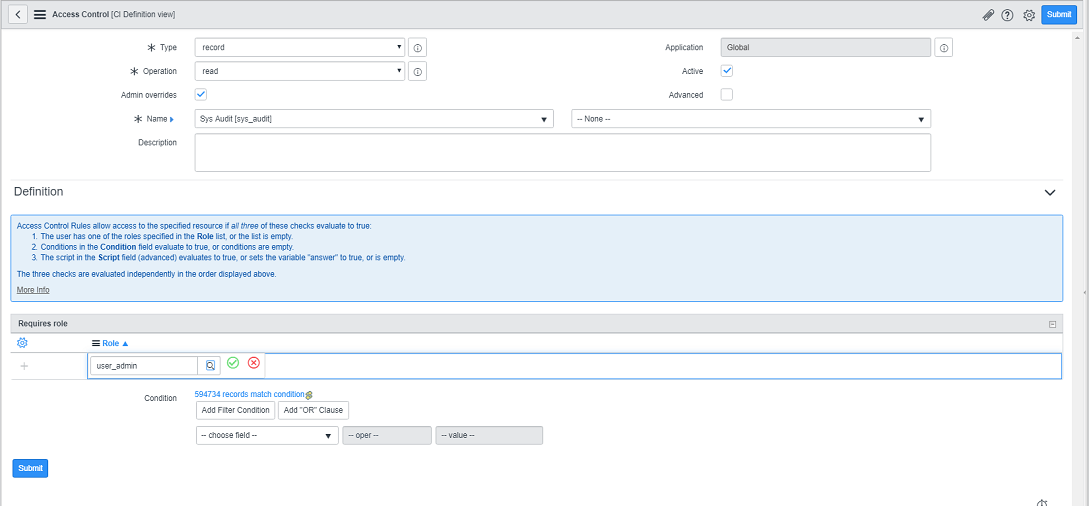Enable the Advanced checkbox
Image resolution: width=1089 pixels, height=506 pixels.
727,95
